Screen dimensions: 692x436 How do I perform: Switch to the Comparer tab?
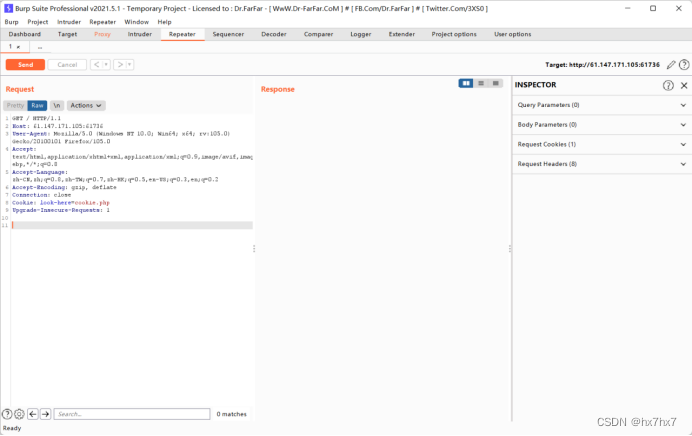click(318, 34)
